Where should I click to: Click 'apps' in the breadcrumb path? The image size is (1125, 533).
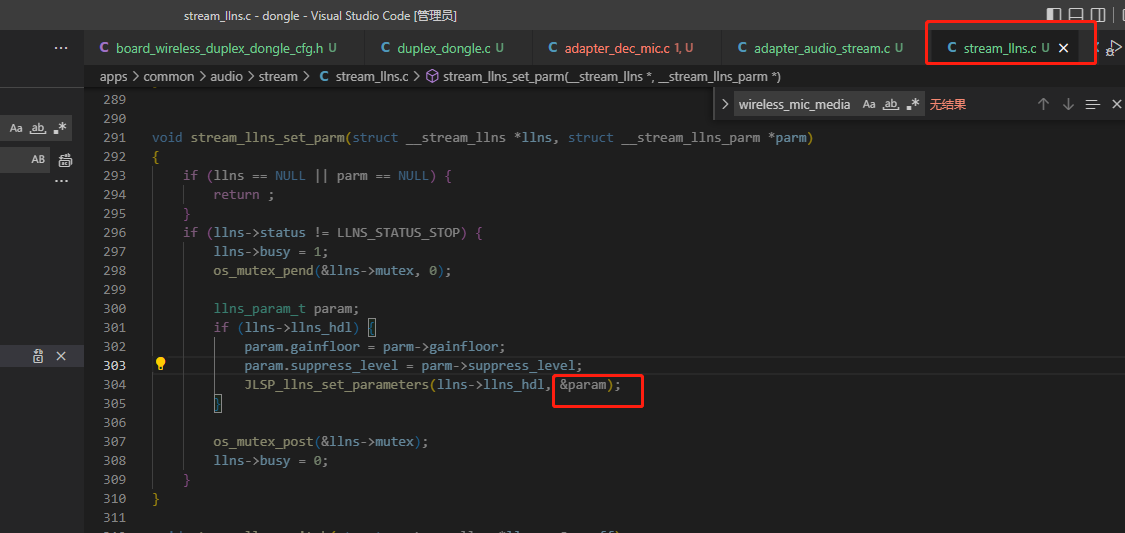click(113, 76)
